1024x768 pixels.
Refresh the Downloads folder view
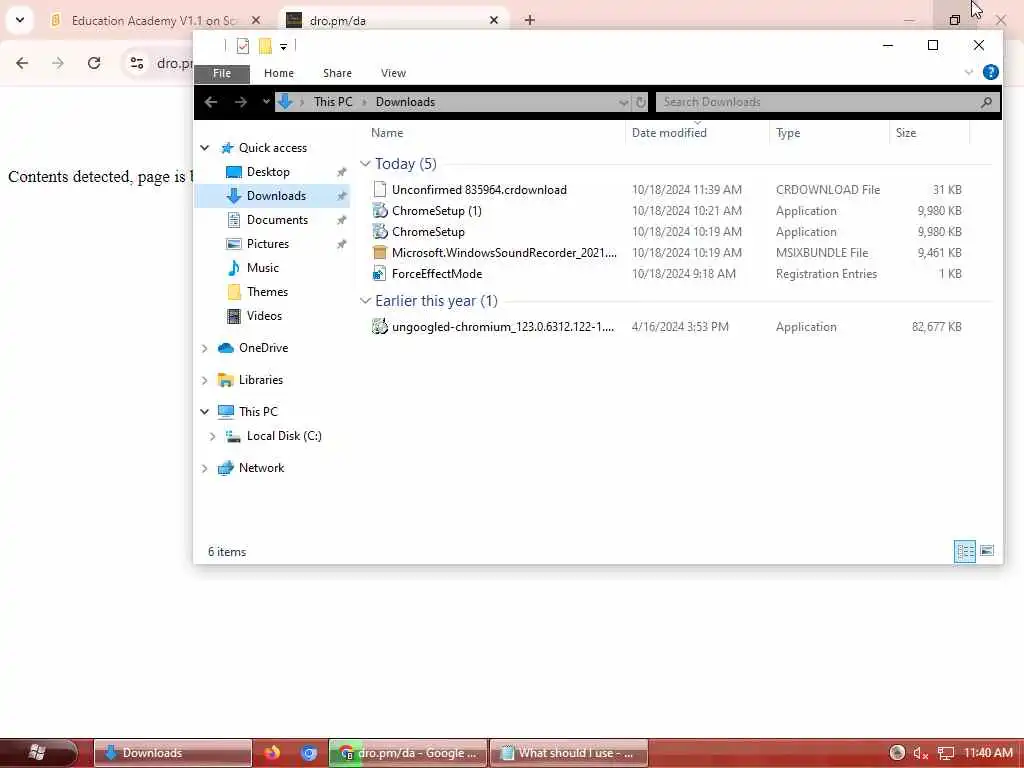641,103
